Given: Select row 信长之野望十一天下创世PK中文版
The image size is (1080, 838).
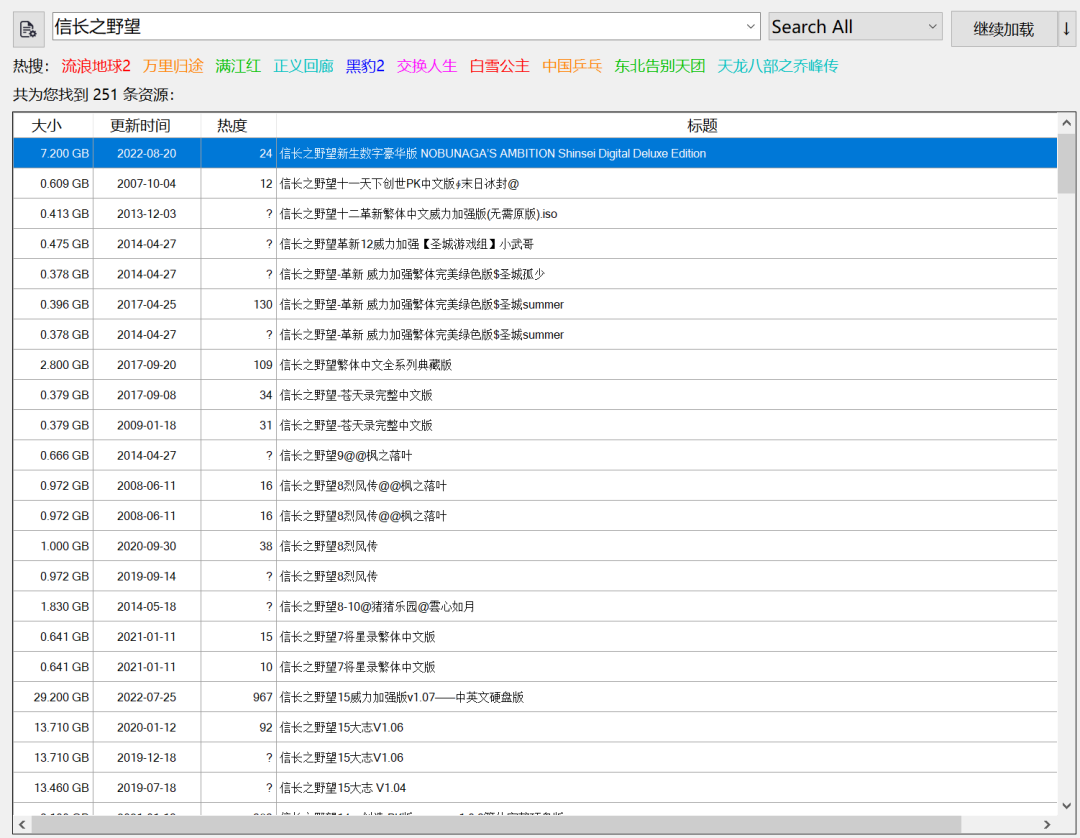Looking at the screenshot, I should point(535,184).
